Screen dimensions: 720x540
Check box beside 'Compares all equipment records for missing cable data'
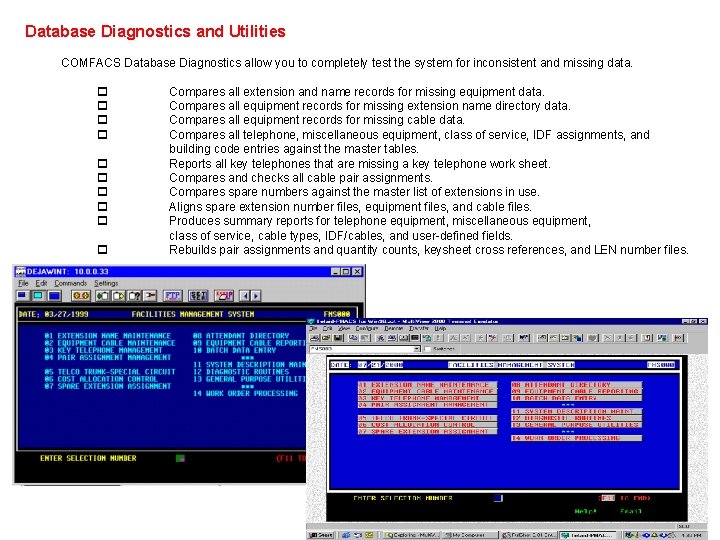click(102, 119)
